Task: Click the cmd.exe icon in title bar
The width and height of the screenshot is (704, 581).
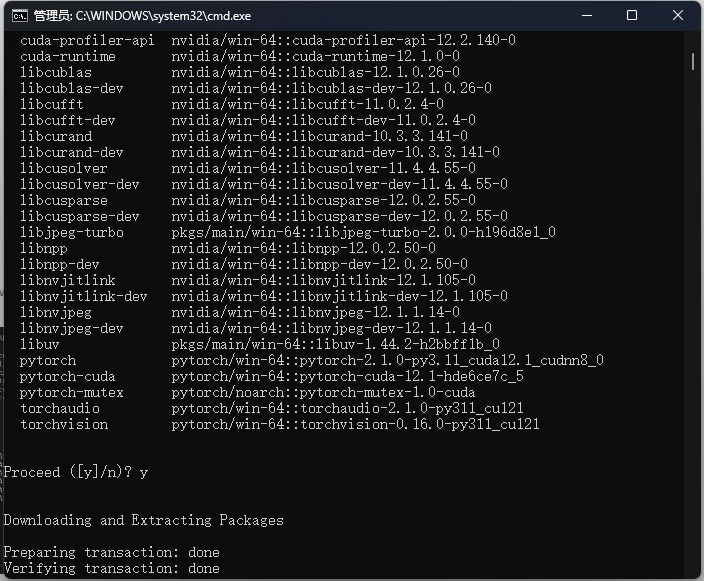Action: [17, 16]
